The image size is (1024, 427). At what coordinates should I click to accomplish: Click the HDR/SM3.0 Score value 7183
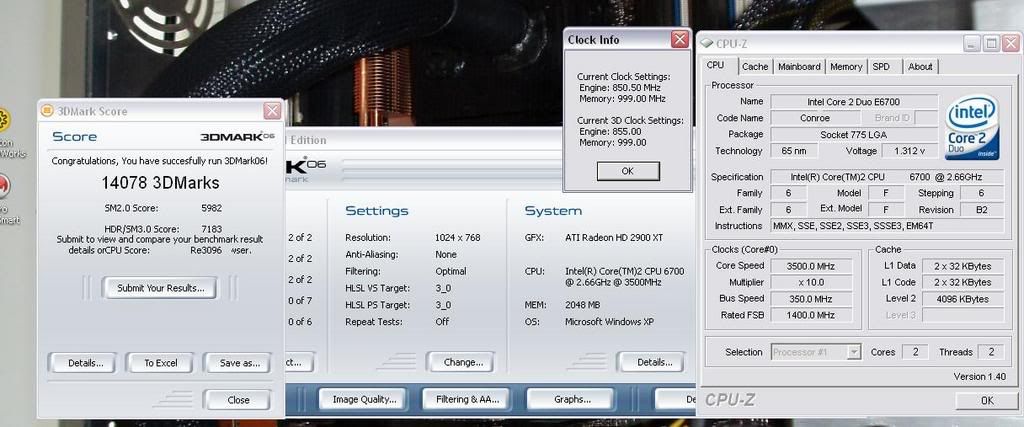(x=213, y=229)
